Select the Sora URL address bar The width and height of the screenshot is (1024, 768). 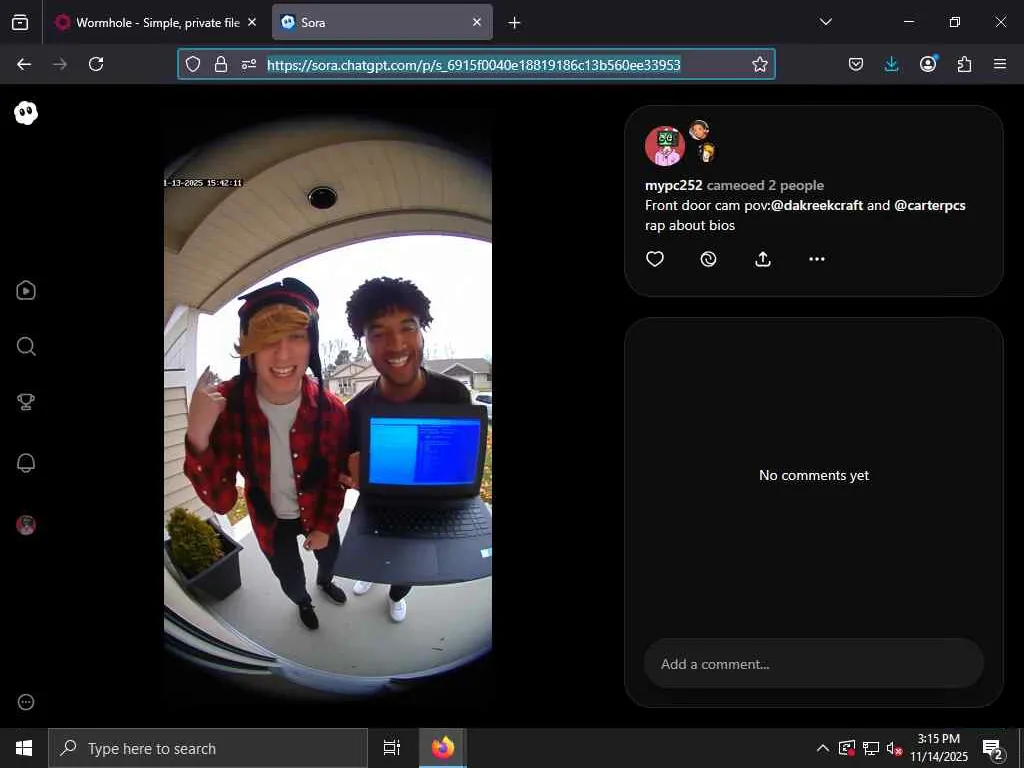[474, 64]
